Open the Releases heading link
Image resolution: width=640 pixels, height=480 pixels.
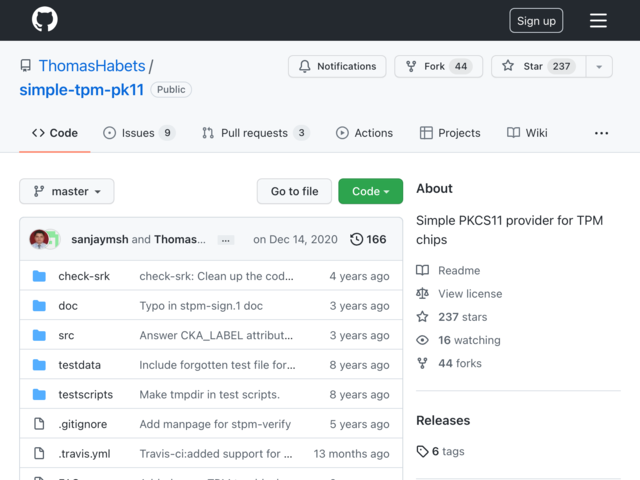click(443, 420)
